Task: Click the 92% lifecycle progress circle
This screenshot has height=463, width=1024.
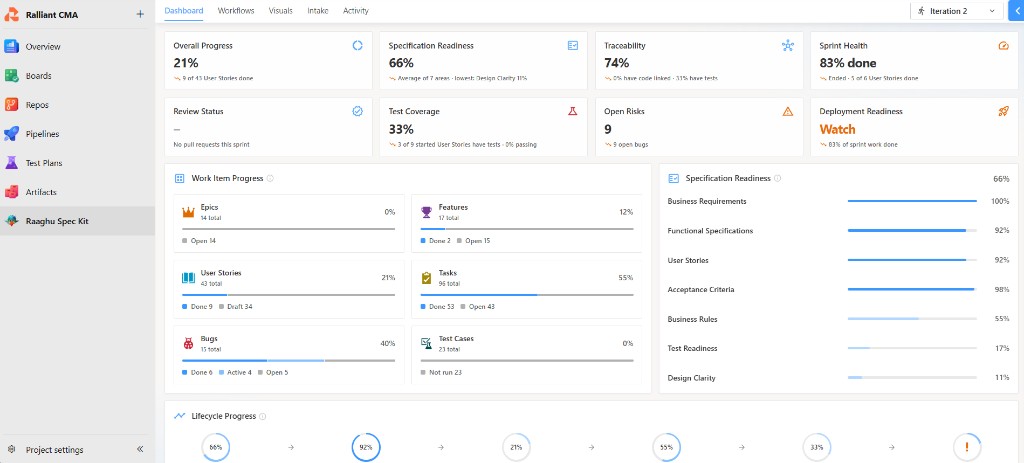Action: tap(366, 447)
